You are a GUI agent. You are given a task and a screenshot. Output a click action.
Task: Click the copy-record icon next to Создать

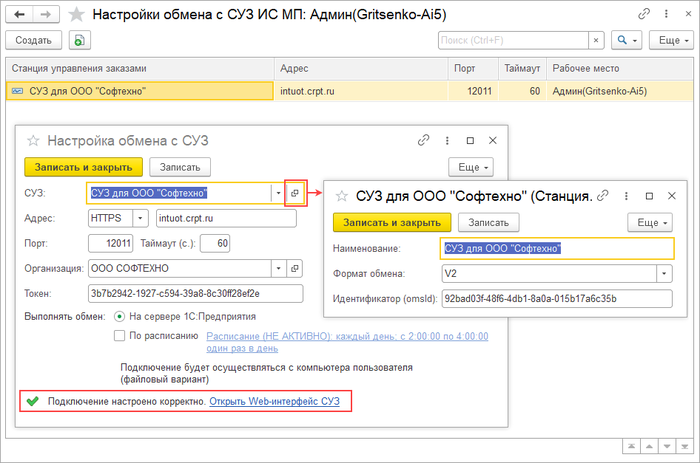pos(80,40)
